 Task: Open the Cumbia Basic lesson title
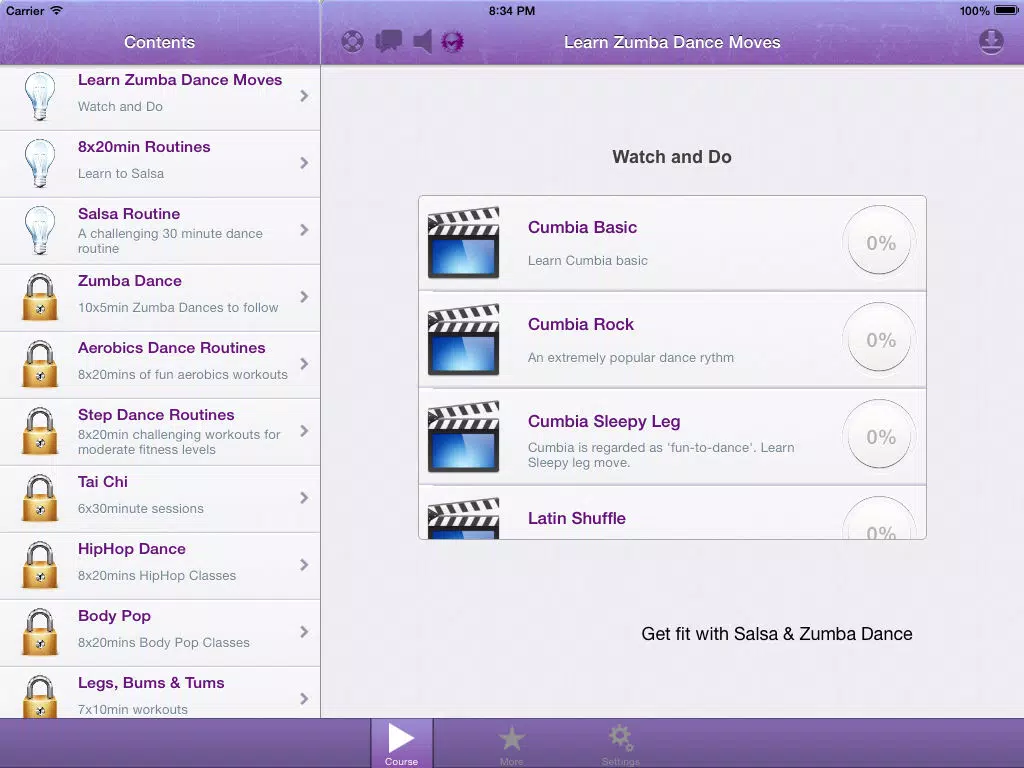[583, 227]
